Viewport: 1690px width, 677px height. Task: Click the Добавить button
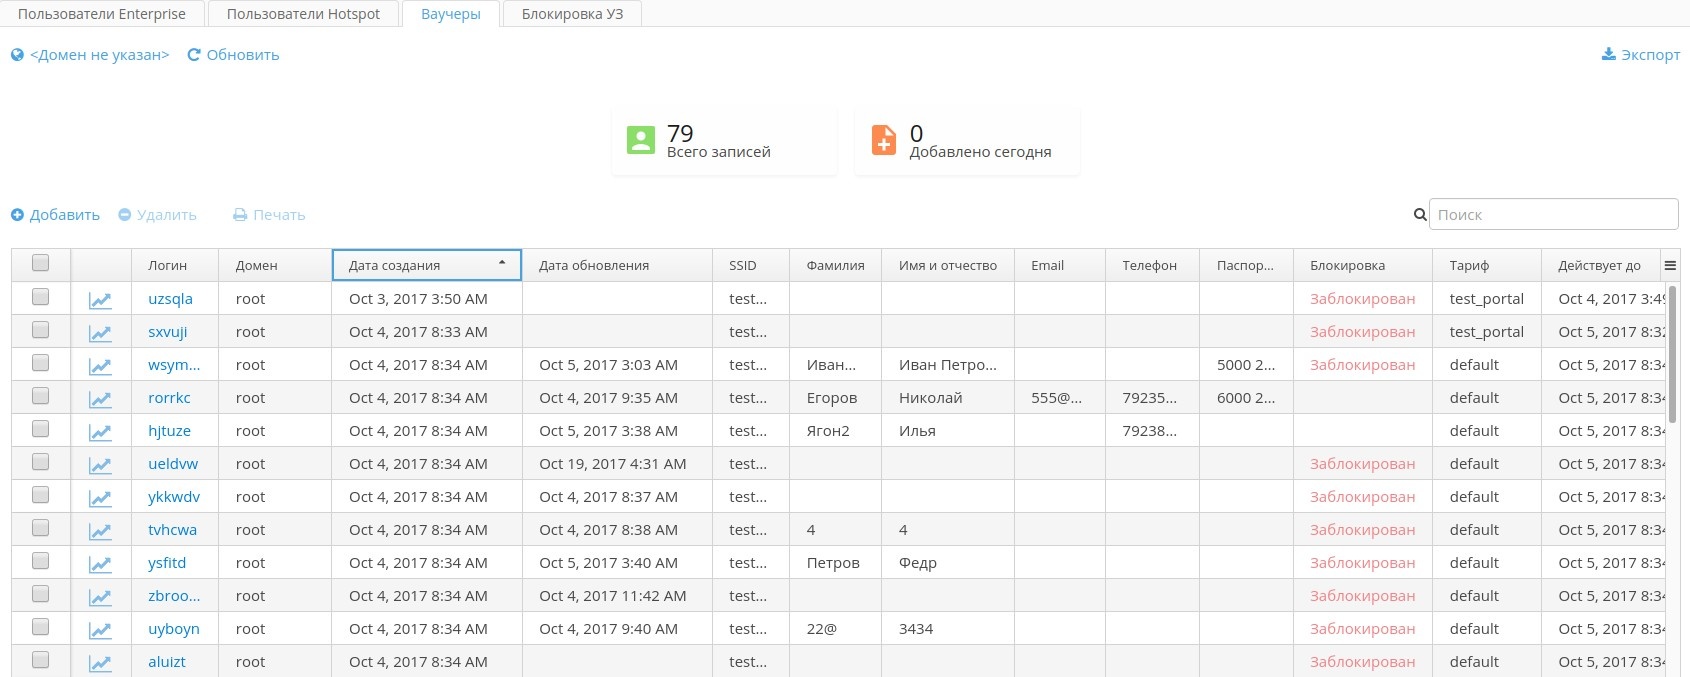click(56, 215)
